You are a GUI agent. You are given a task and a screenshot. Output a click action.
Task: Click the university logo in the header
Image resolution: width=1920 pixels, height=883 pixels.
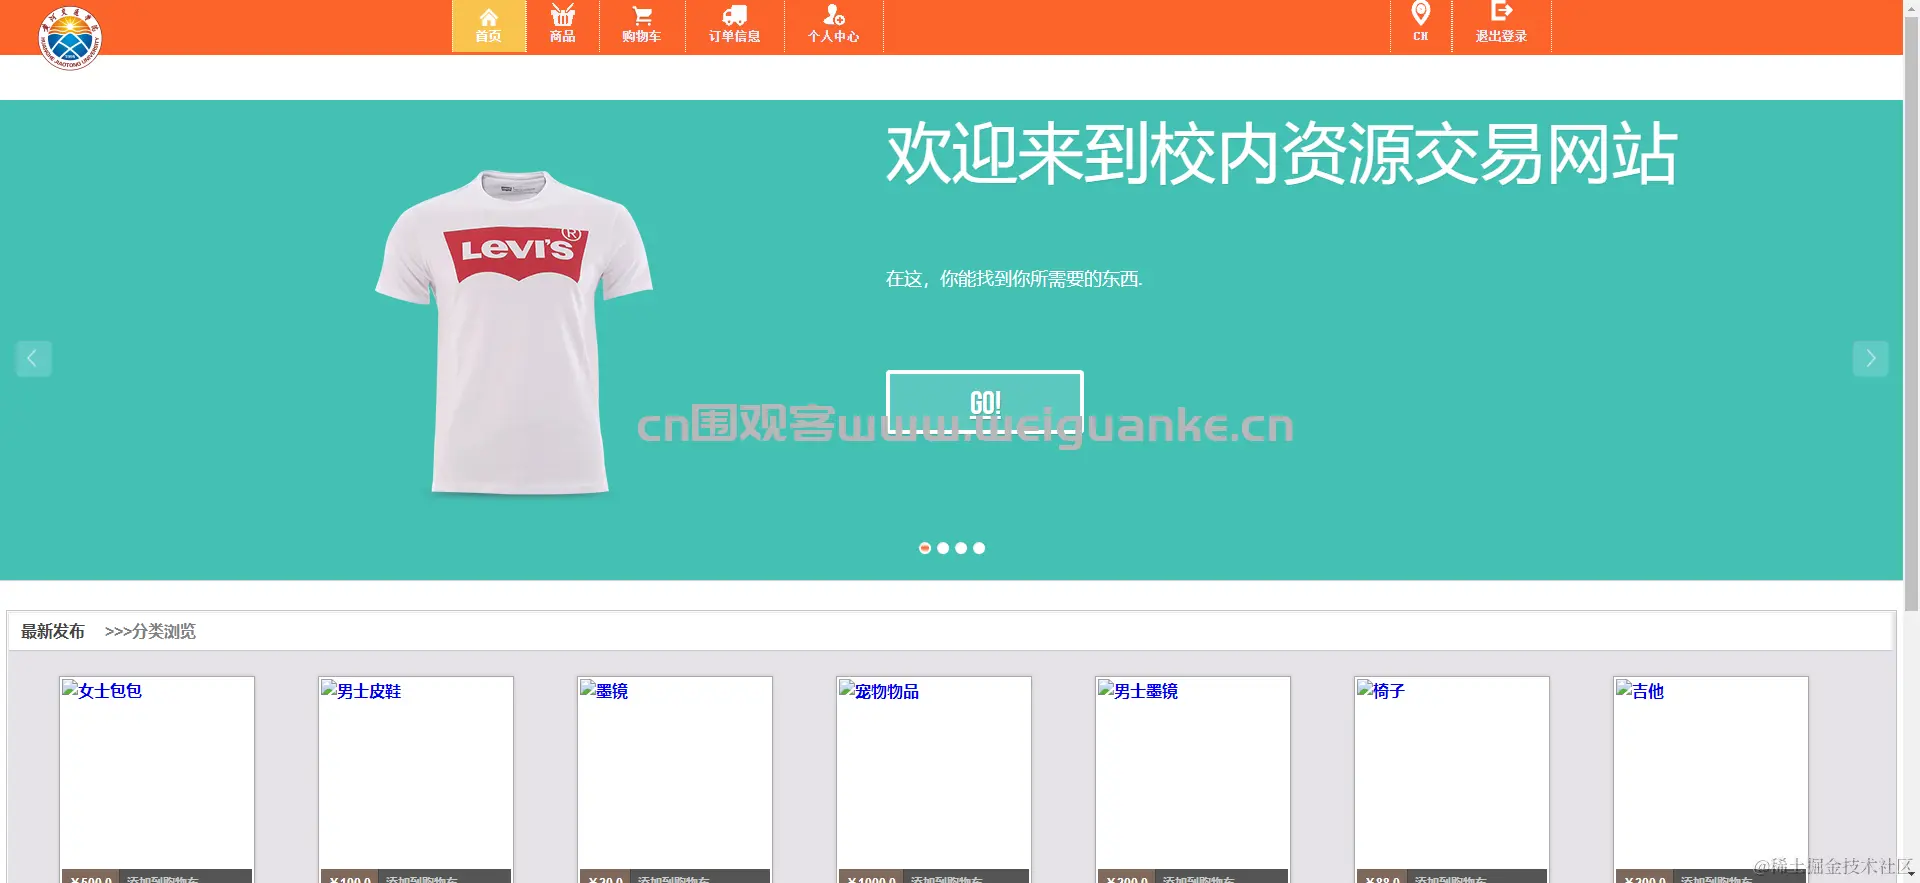70,38
